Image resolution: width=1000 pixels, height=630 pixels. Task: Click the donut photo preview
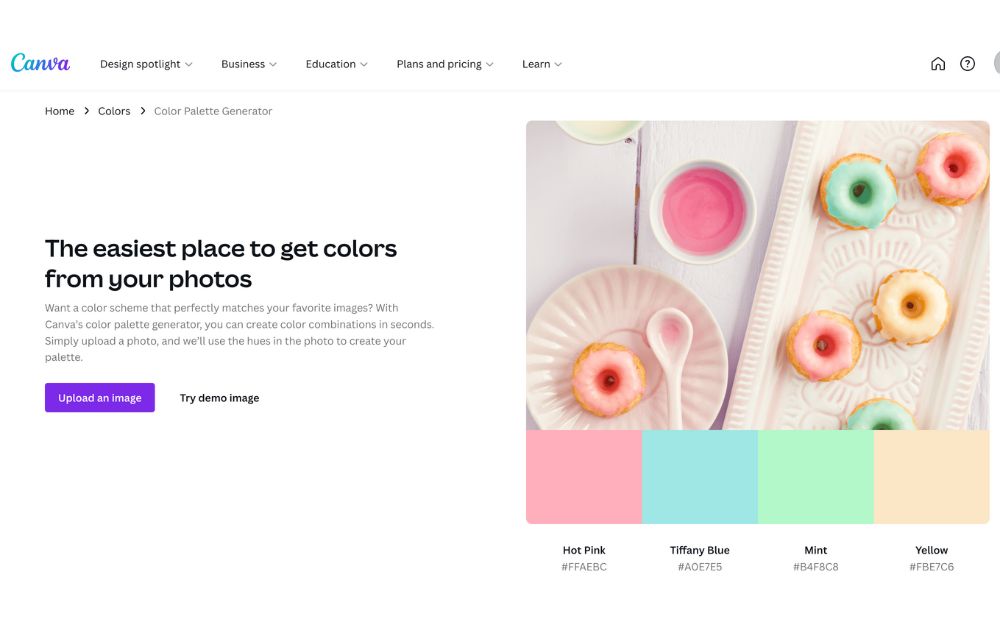758,275
